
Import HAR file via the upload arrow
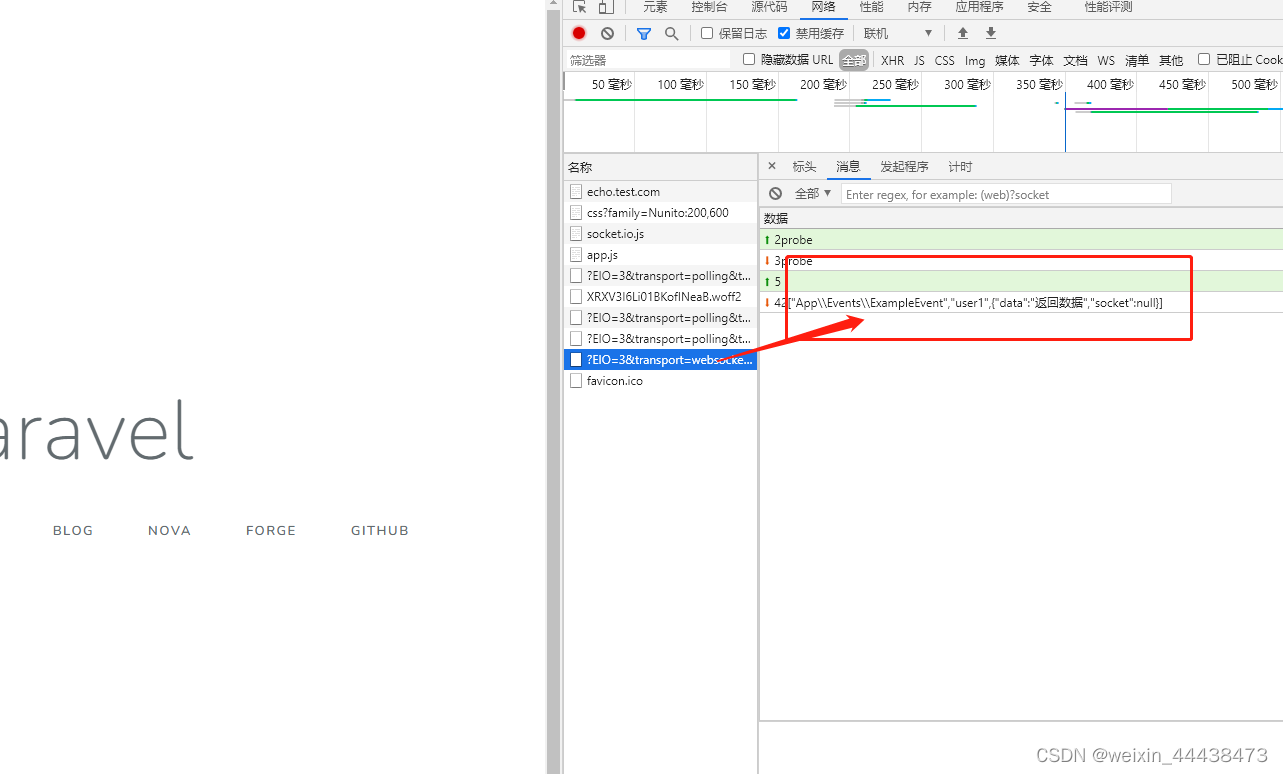coord(962,32)
